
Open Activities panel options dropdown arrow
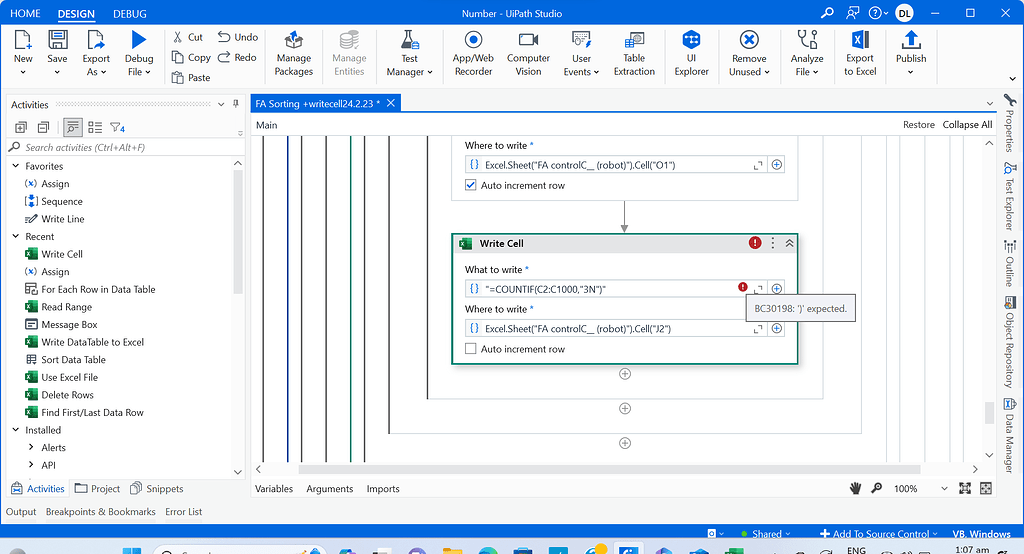coord(221,104)
